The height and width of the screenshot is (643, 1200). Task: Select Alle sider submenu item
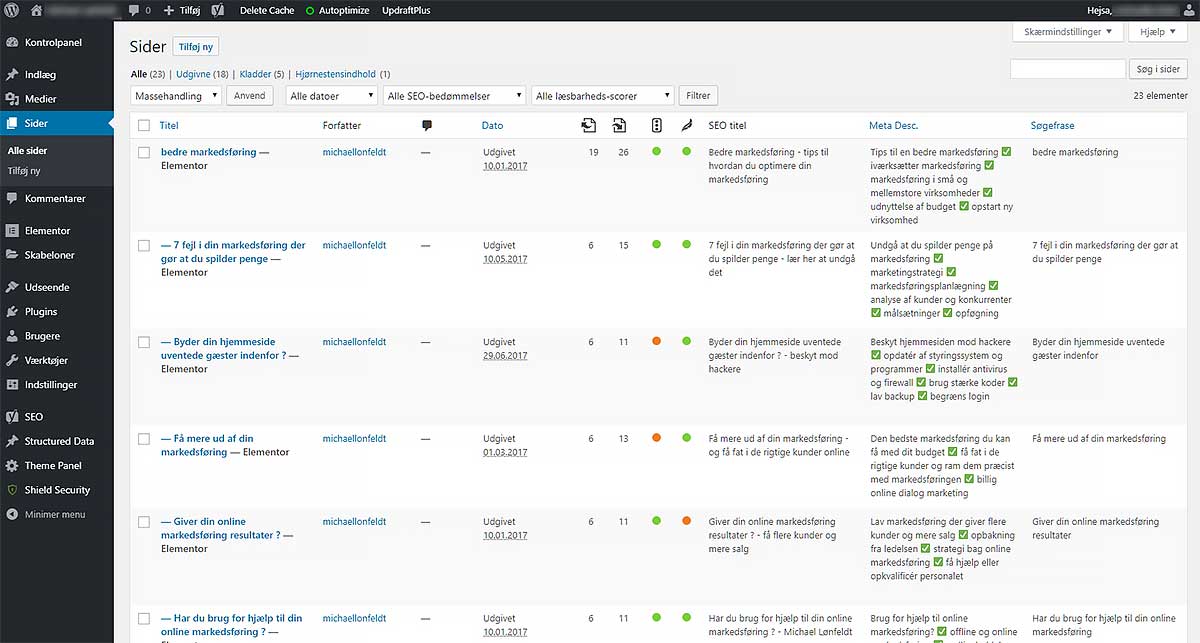(x=28, y=151)
